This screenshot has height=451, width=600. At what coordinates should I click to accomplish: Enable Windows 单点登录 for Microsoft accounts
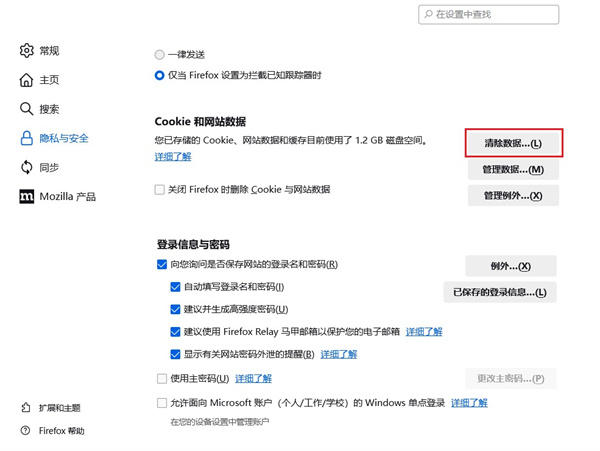[x=162, y=403]
